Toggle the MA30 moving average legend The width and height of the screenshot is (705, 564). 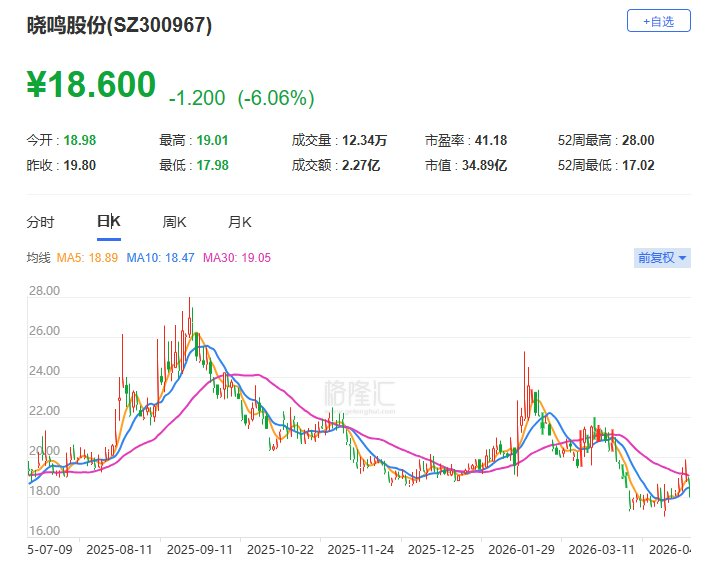[x=237, y=258]
